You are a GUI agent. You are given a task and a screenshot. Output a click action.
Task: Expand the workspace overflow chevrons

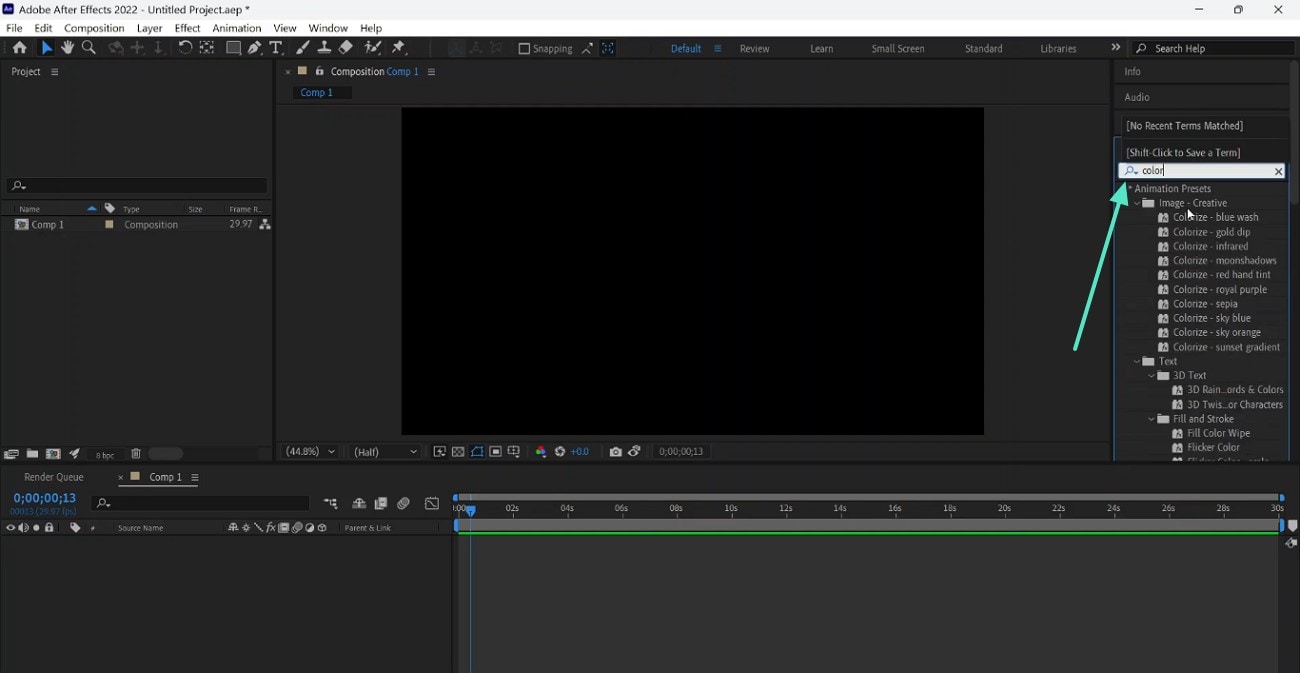(x=1116, y=48)
